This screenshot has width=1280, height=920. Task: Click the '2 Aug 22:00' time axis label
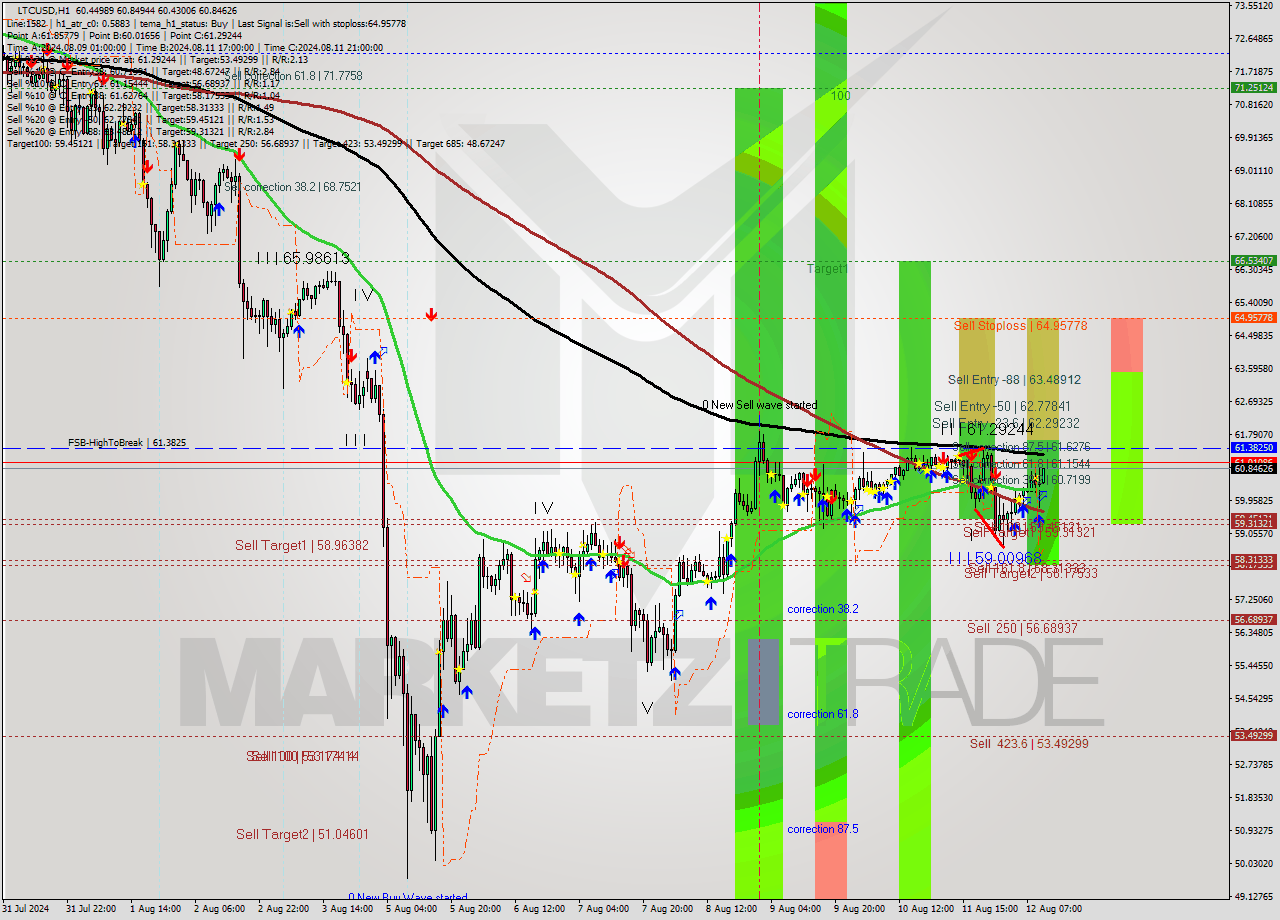[282, 909]
